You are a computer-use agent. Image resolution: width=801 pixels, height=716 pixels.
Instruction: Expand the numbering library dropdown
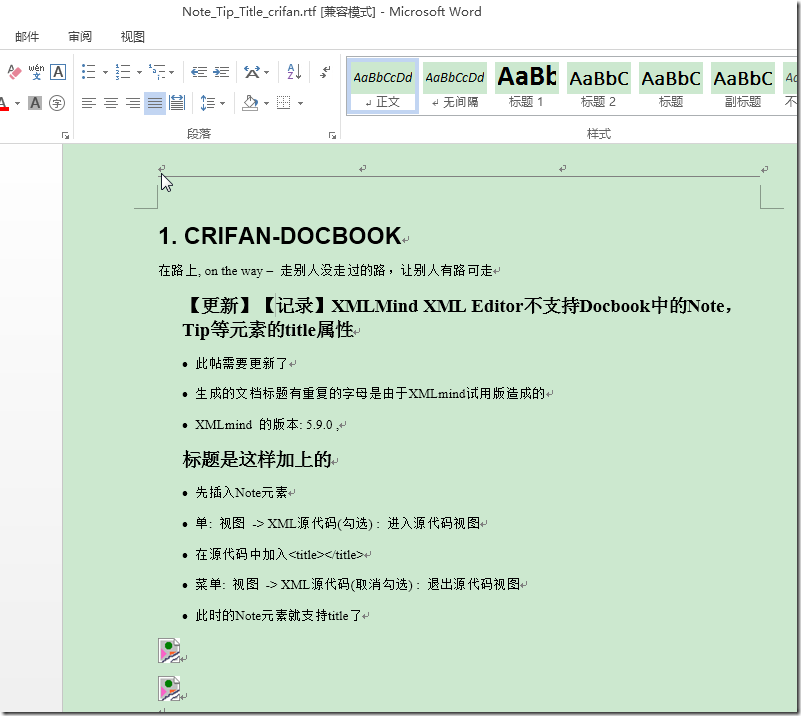point(139,73)
